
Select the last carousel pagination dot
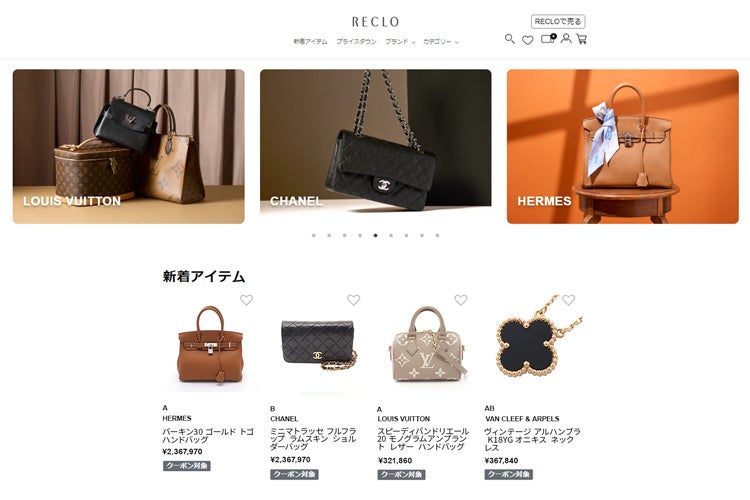pos(437,235)
